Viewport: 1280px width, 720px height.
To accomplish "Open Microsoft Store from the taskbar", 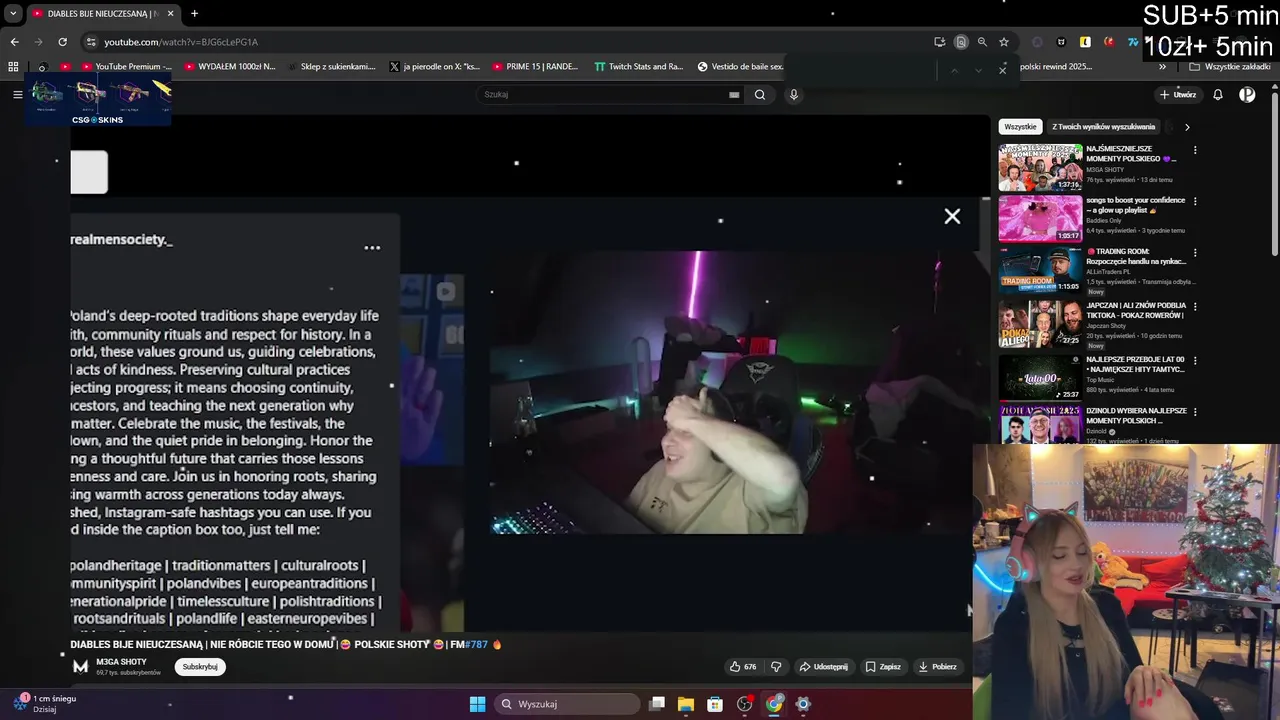I will coord(715,704).
